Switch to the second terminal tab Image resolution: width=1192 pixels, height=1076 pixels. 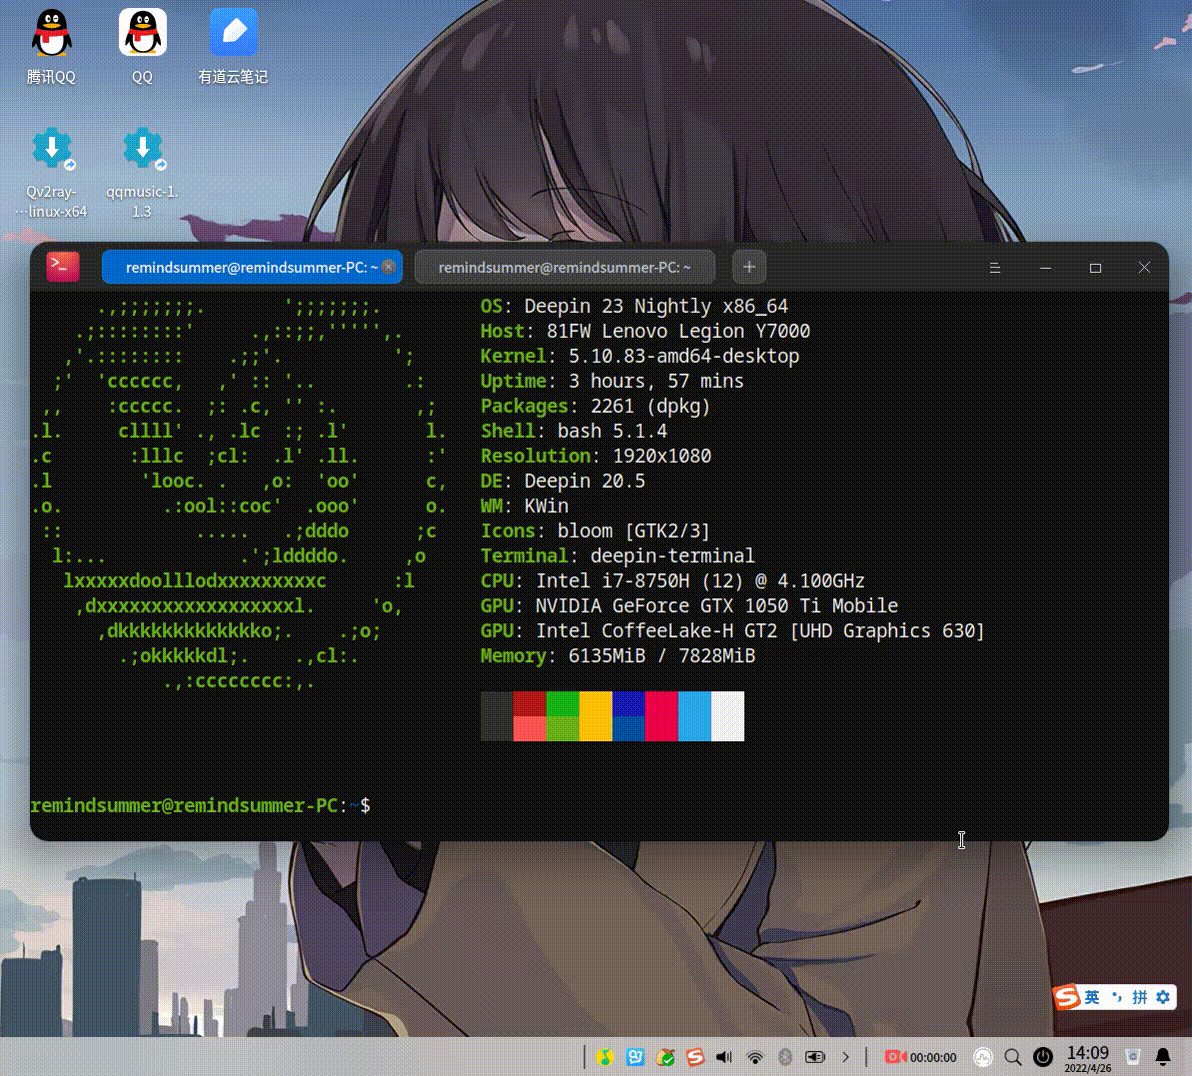(x=564, y=268)
